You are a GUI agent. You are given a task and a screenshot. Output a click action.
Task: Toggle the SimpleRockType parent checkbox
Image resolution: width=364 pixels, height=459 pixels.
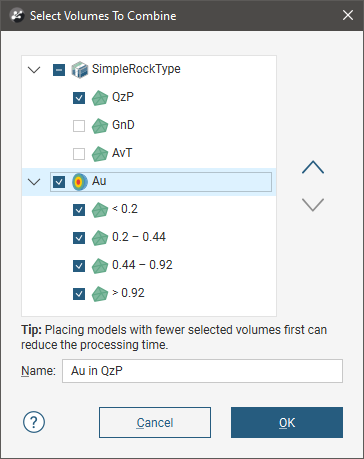pyautogui.click(x=59, y=70)
